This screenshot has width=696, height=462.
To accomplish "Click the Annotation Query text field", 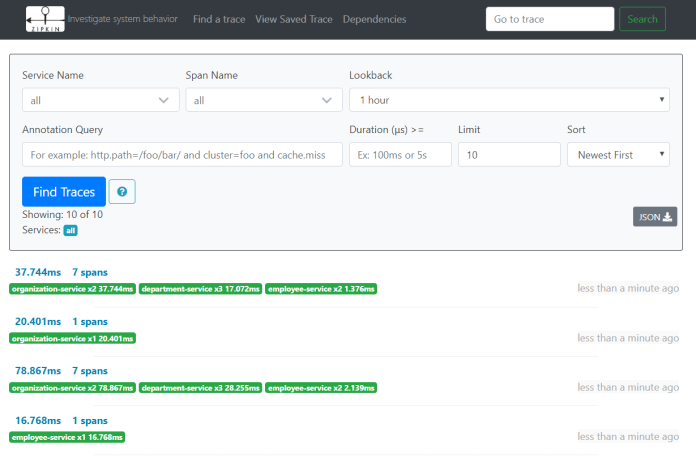I will [181, 155].
